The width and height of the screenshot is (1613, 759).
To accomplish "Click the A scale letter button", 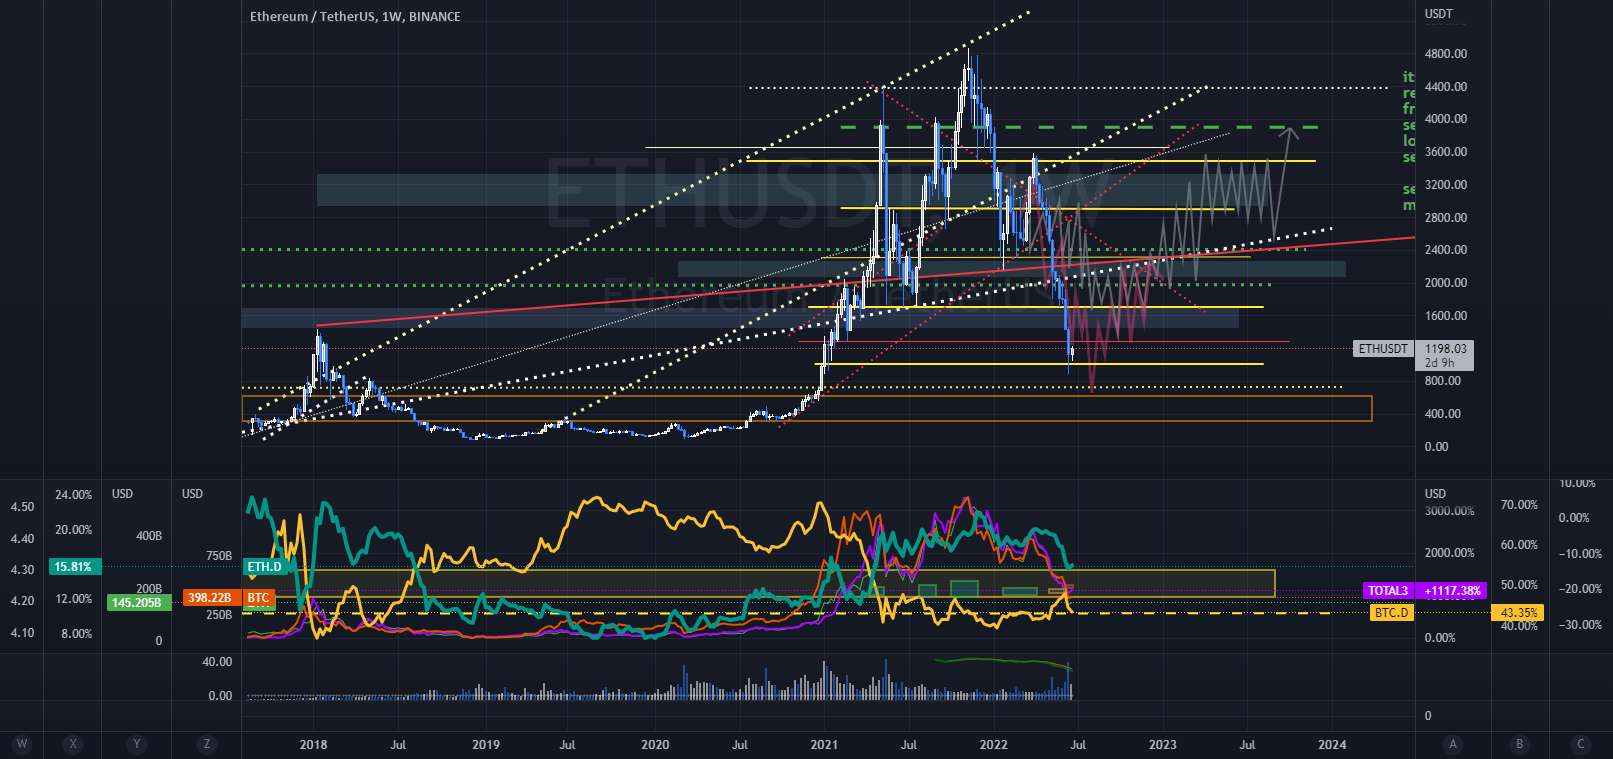I will coord(1453,744).
